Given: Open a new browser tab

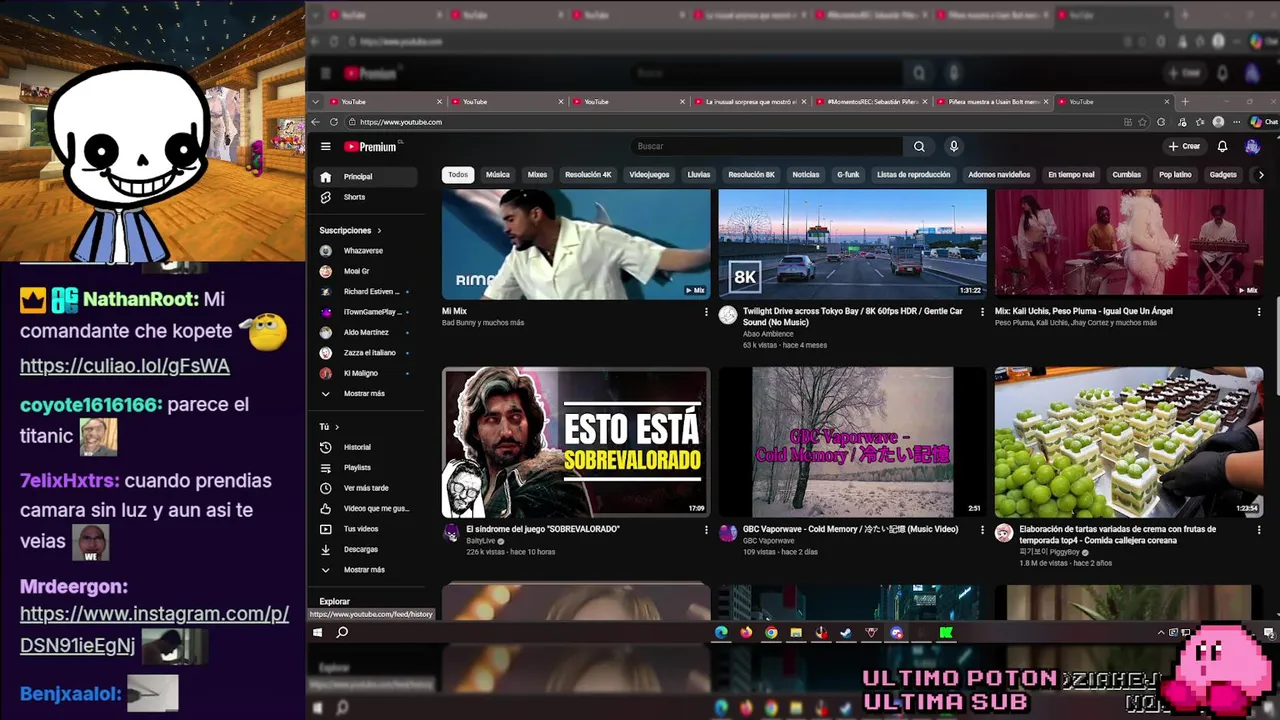Looking at the screenshot, I should 1185,101.
